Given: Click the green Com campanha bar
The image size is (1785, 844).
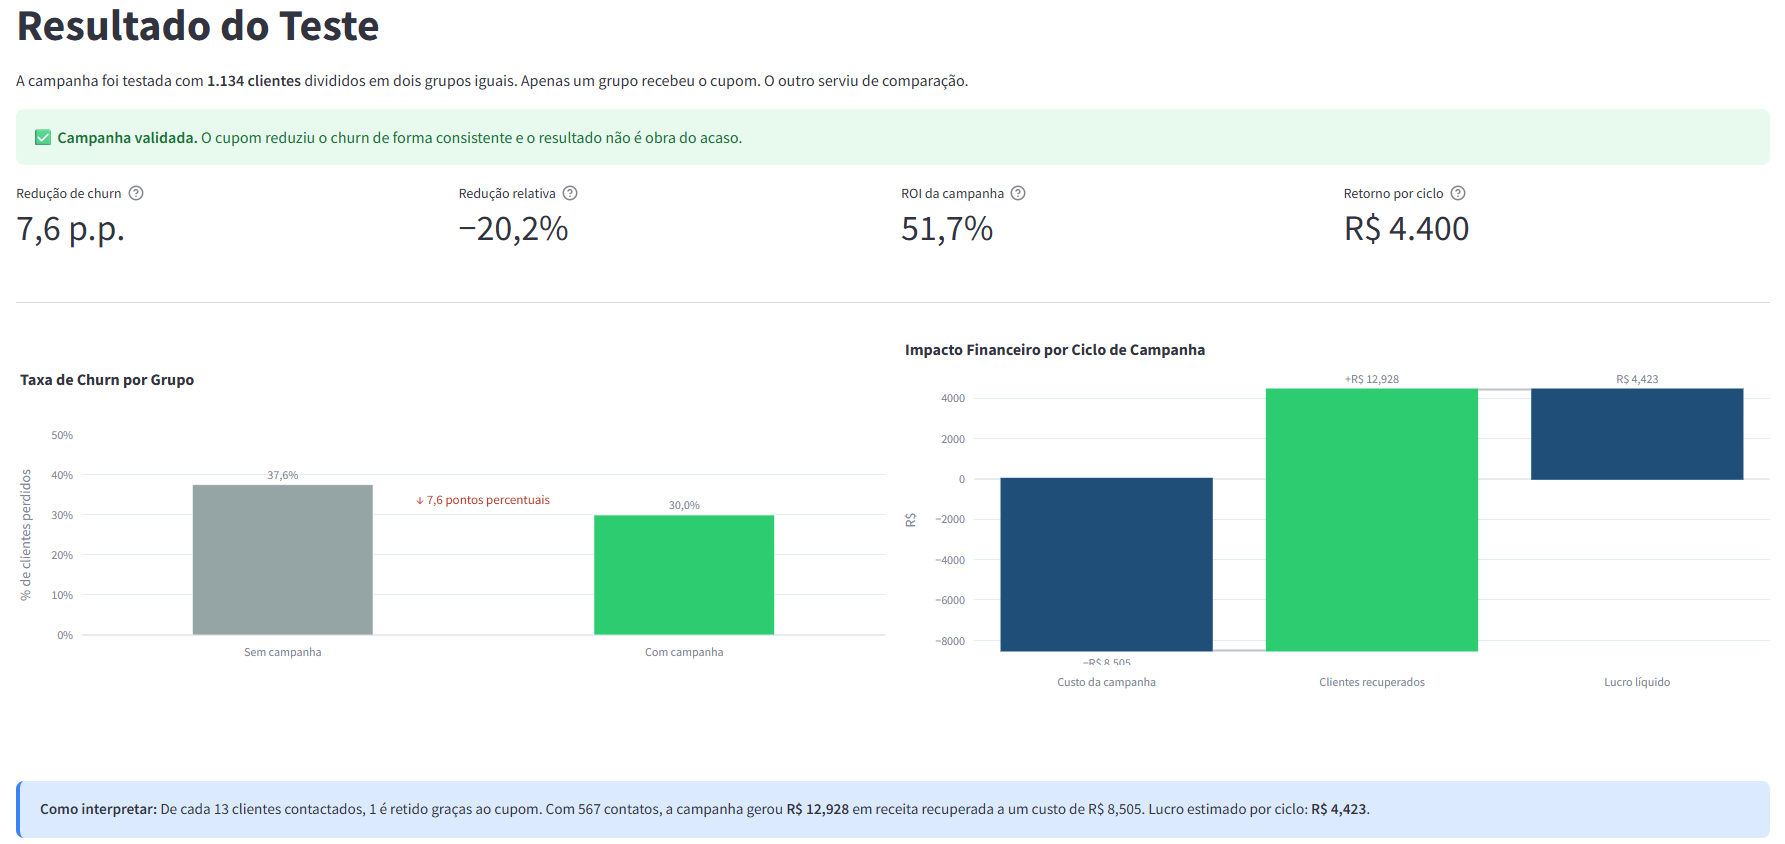Looking at the screenshot, I should (684, 575).
